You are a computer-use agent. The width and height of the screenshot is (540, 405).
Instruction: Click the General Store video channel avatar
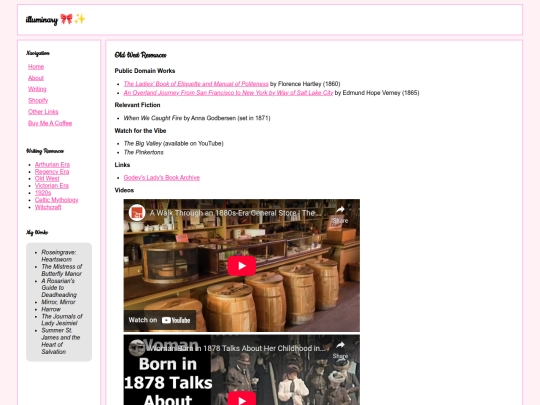pyautogui.click(x=137, y=212)
